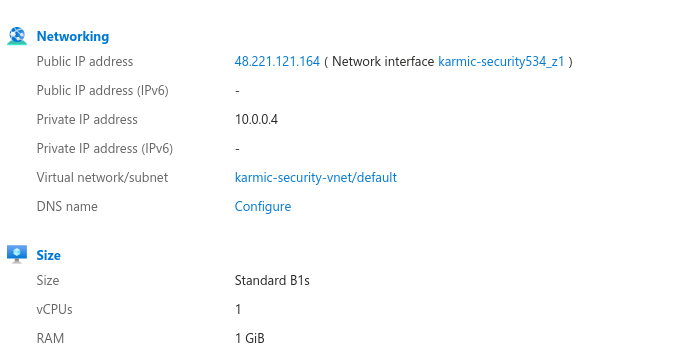Open the Networking section heading
The width and height of the screenshot is (694, 361).
73,36
